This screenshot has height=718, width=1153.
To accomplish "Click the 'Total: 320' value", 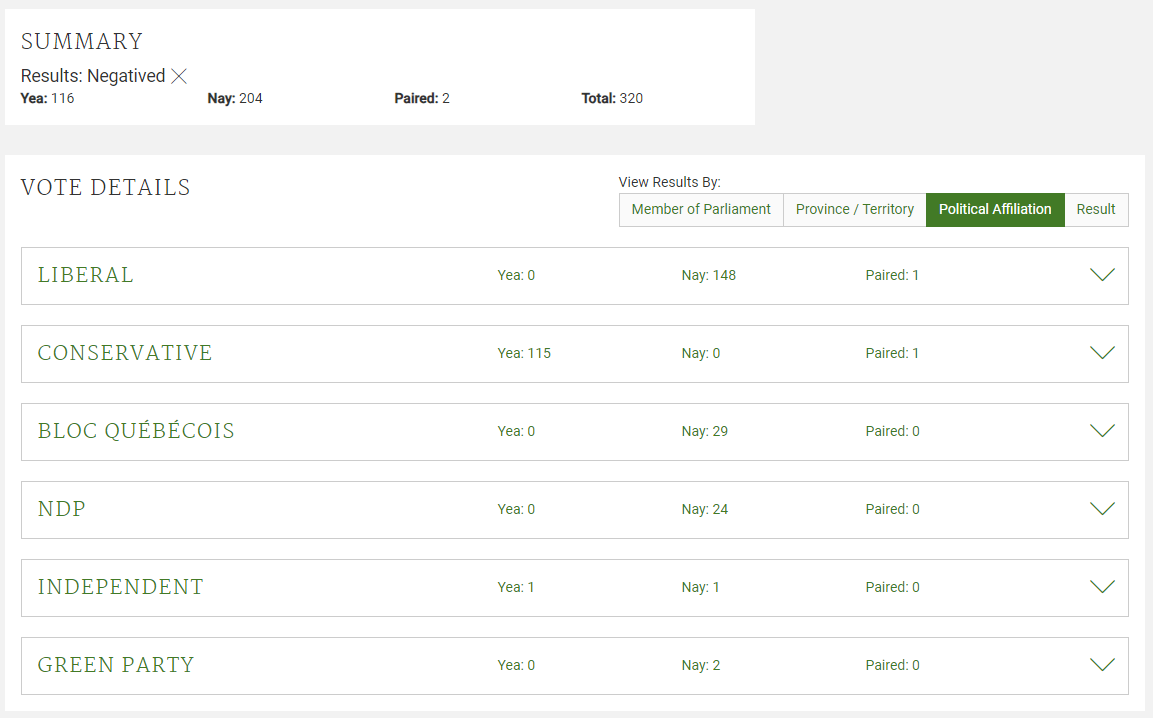I will [612, 99].
